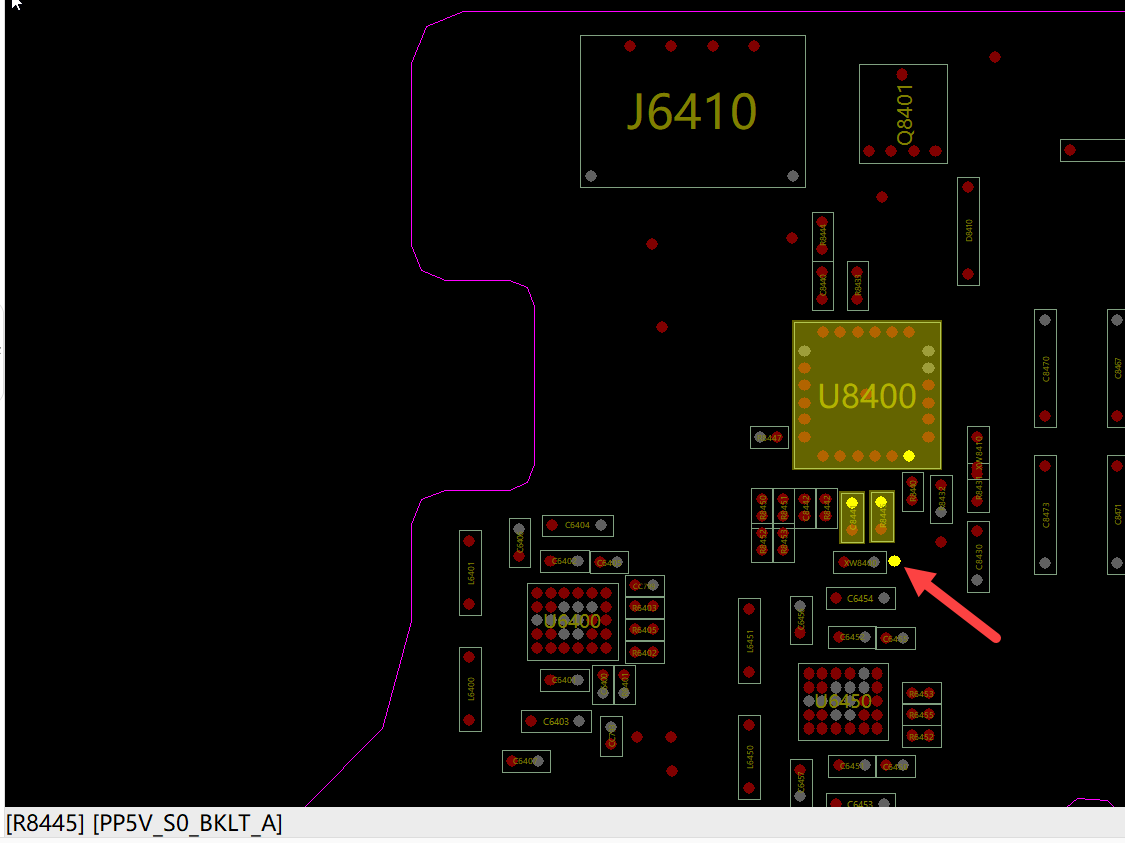Click the highlighted U8400 chip
This screenshot has width=1125, height=843.
(x=867, y=395)
